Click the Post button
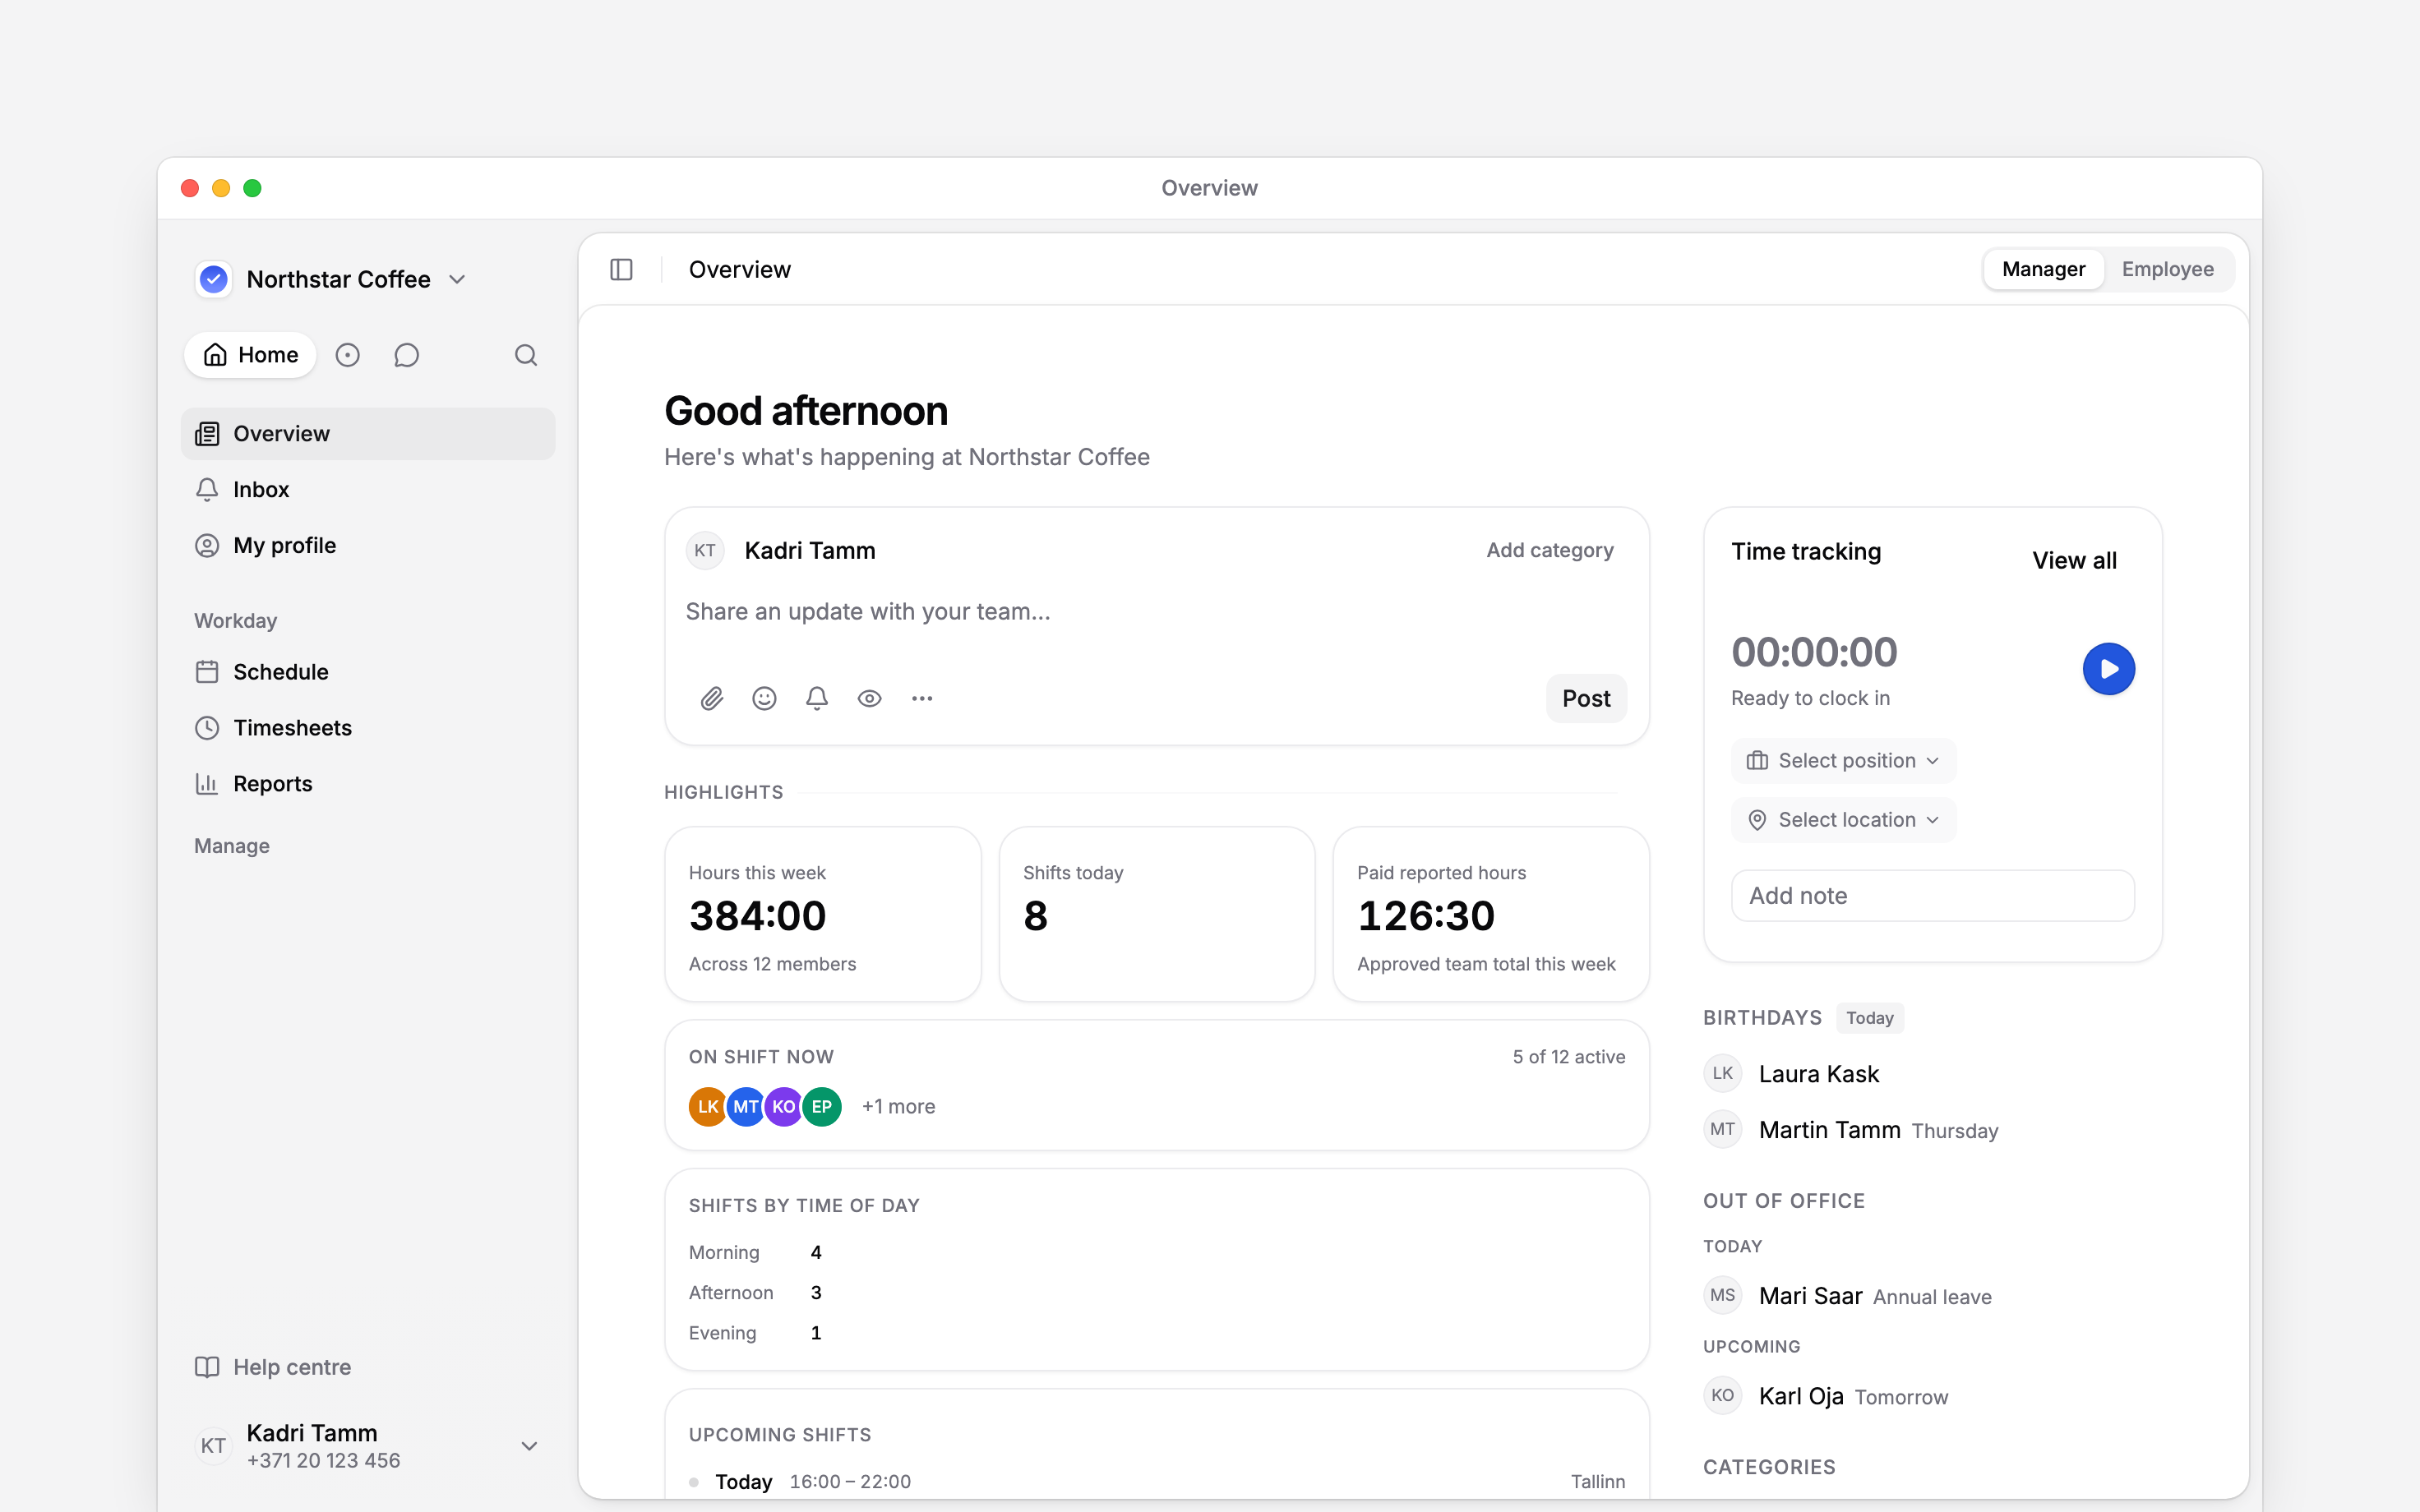 [1586, 698]
